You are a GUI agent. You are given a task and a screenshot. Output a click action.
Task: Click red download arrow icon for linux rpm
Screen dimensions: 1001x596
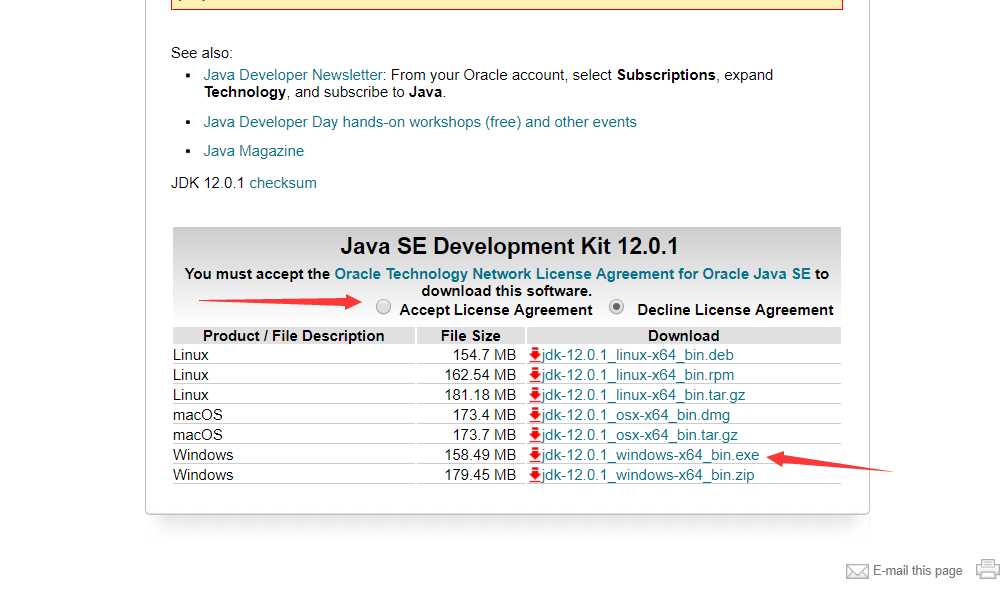535,375
